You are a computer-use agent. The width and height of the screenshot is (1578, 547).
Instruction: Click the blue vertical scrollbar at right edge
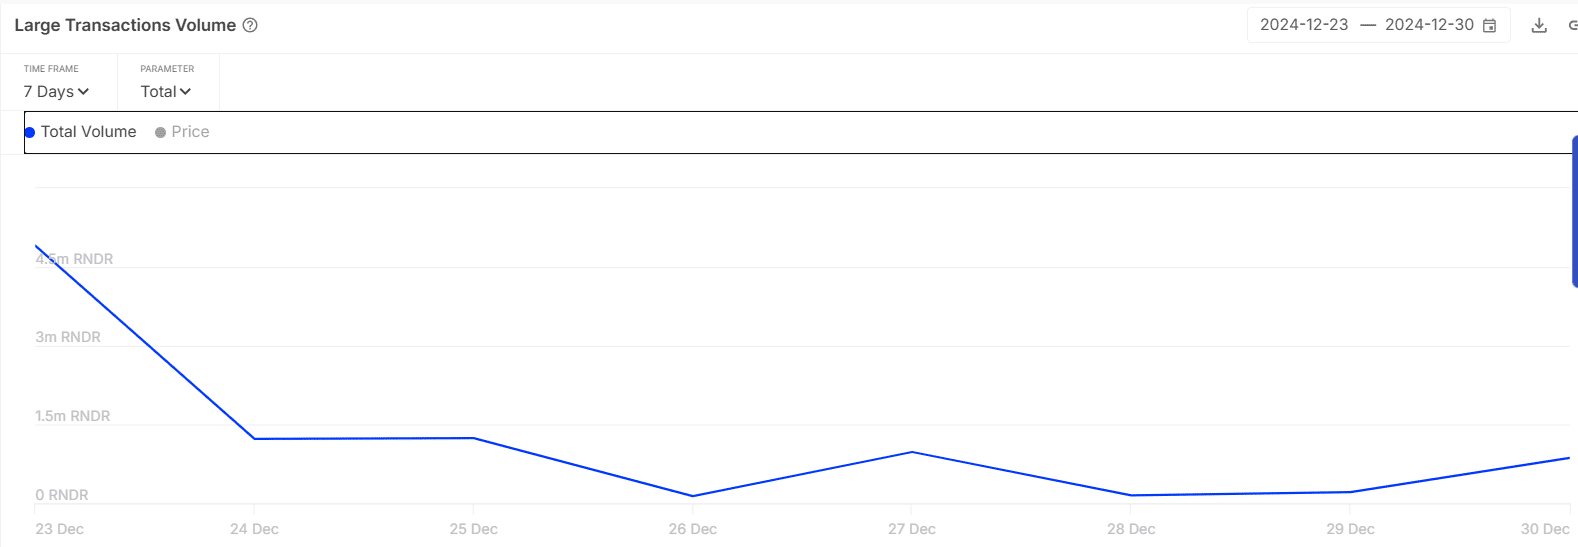[x=1575, y=212]
